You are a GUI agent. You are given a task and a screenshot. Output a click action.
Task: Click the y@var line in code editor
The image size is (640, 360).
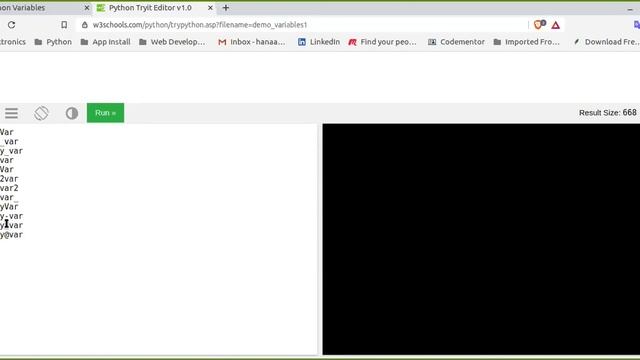[11, 235]
